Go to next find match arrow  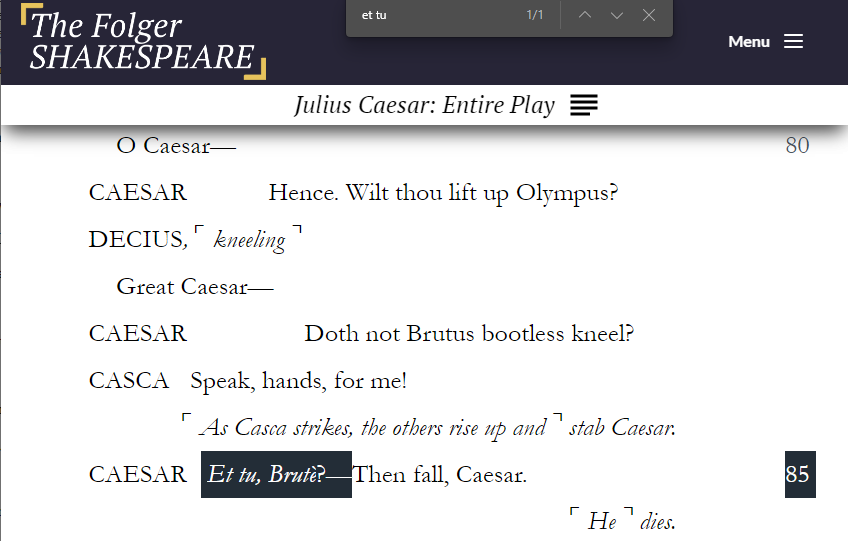[617, 15]
